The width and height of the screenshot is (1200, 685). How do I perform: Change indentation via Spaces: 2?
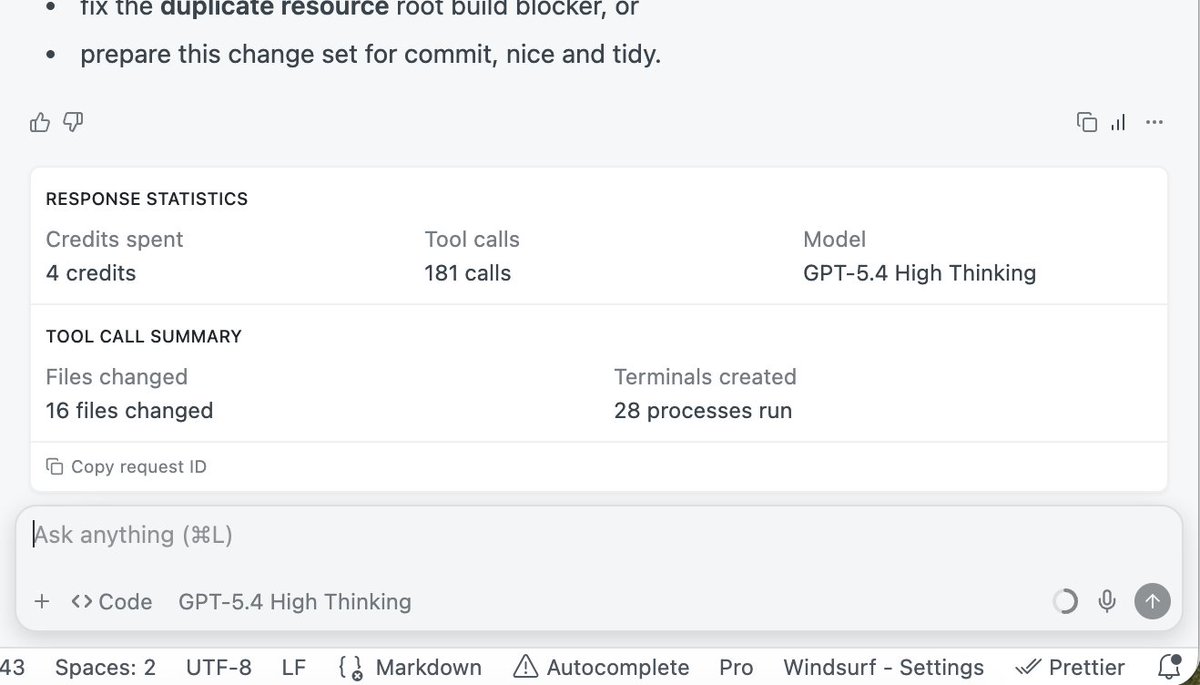[x=105, y=667]
